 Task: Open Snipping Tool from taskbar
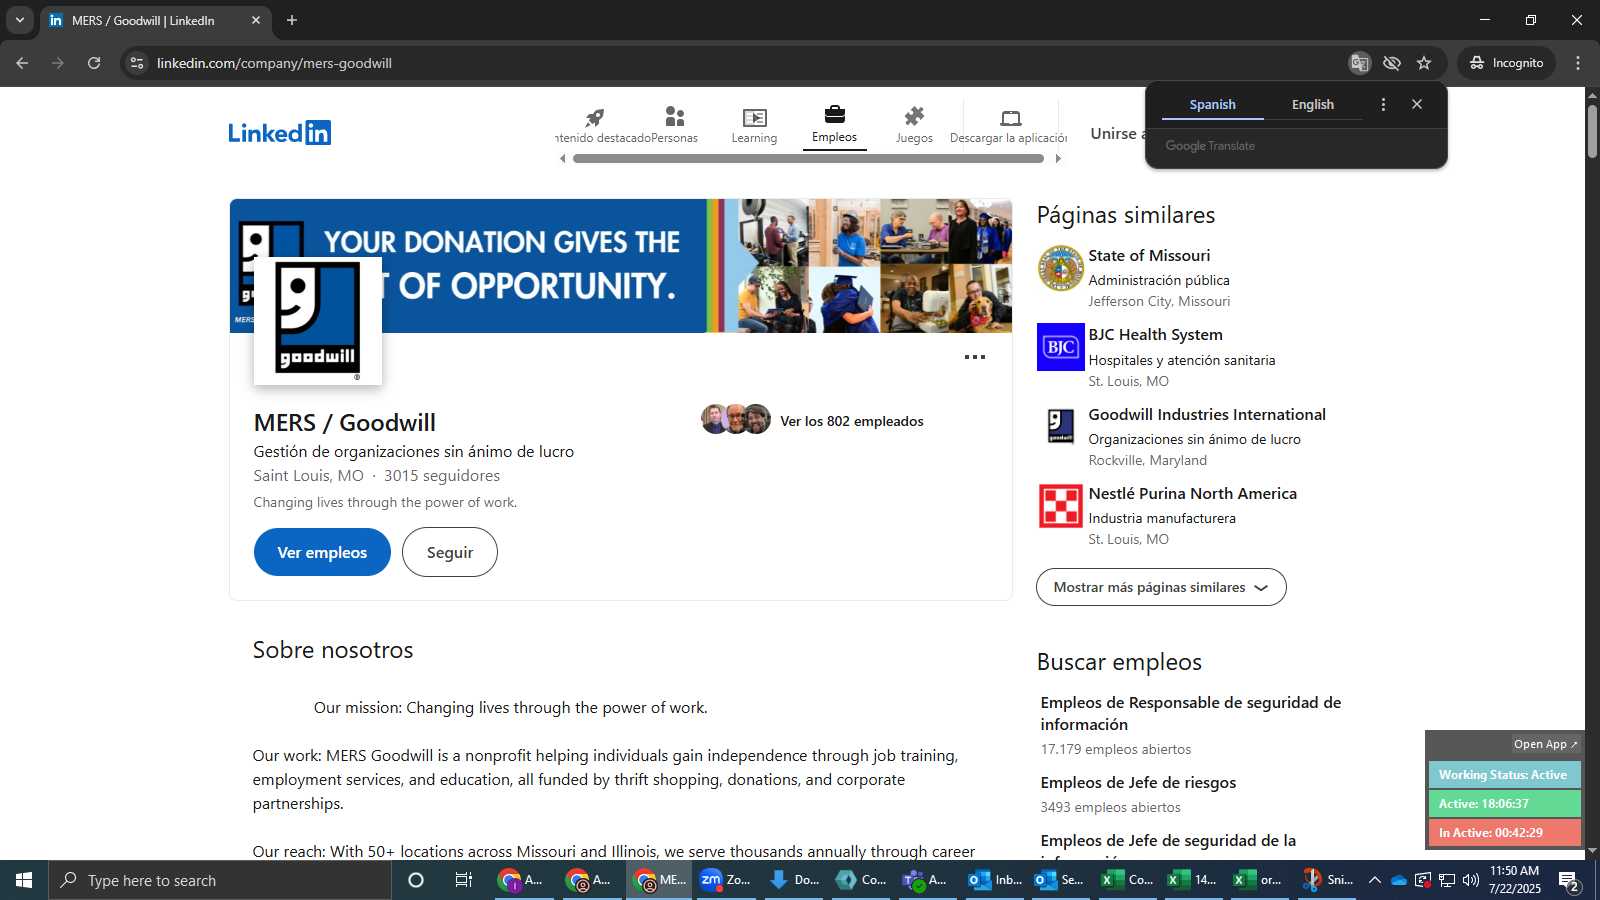[x=1326, y=880]
